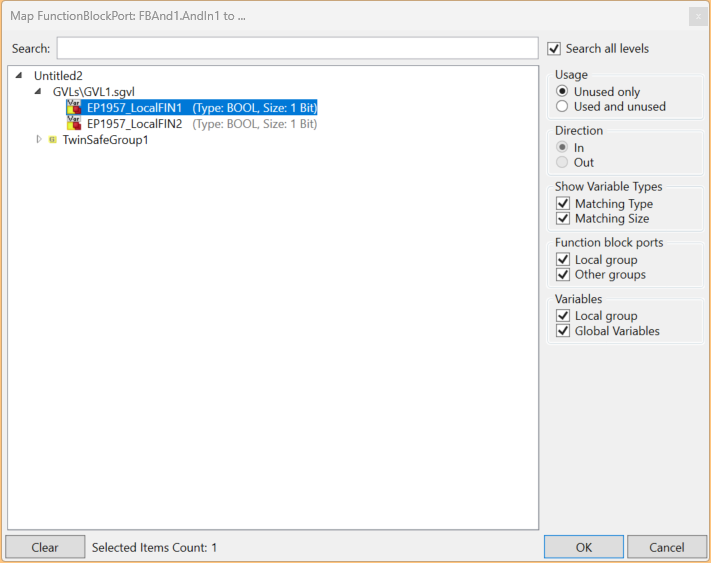This screenshot has height=563, width=711.
Task: Toggle Other groups checkbox
Action: click(x=563, y=274)
